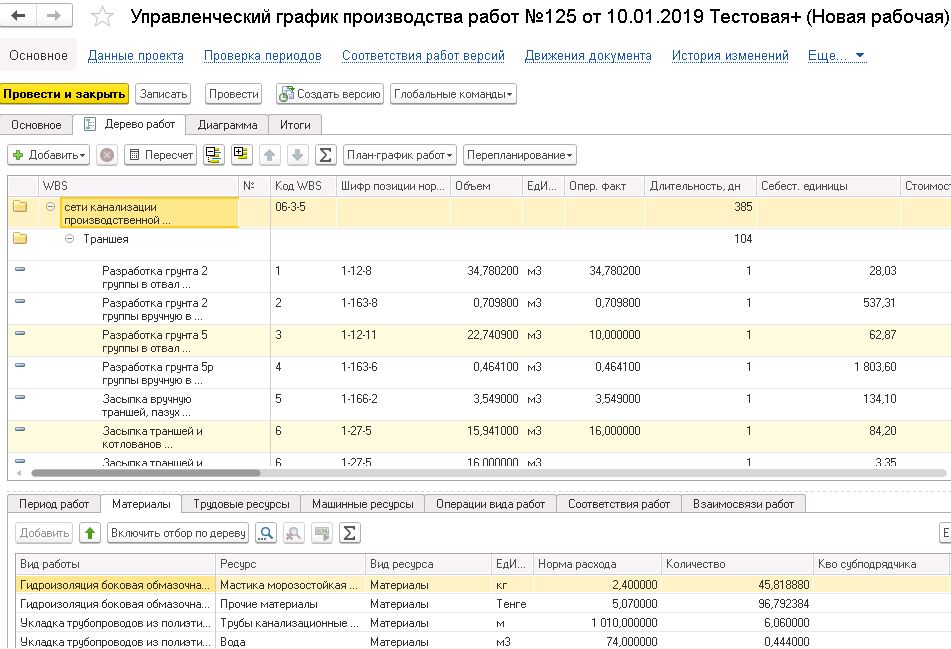Click the collapse all tree levels icon

tap(213, 155)
